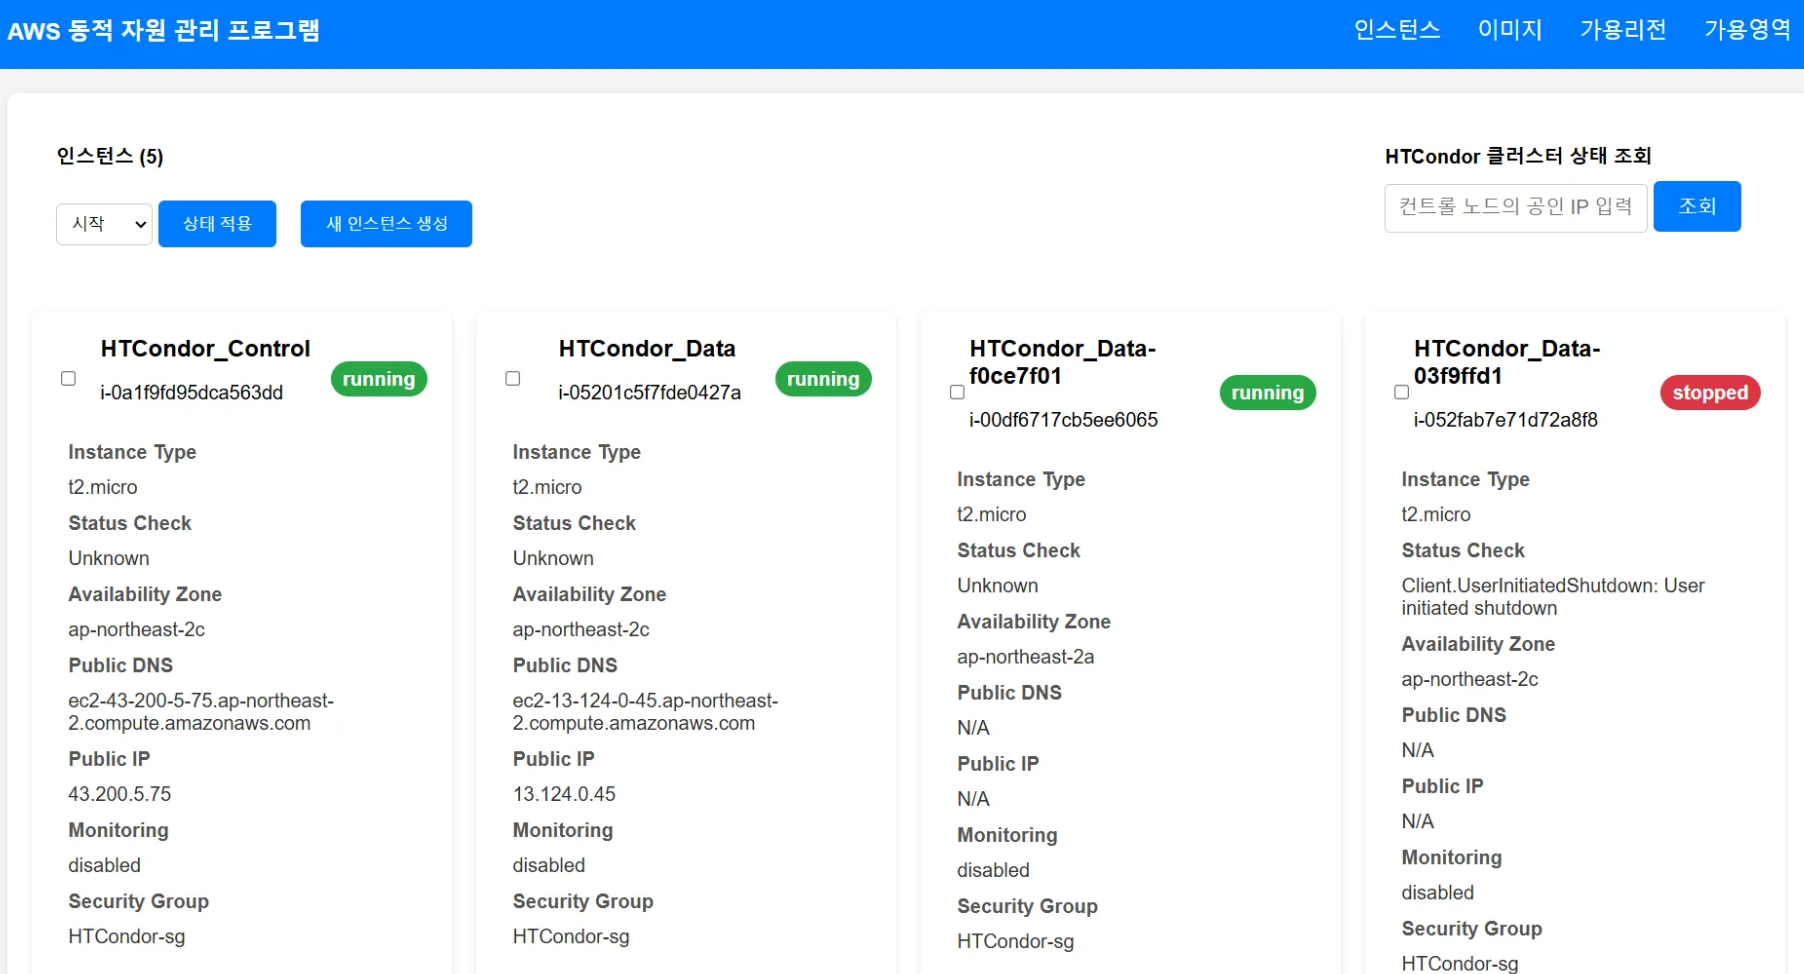Click the DNS ec2-13-124-0-45.ap-northeast-2.compute.amazonaws.com
The width and height of the screenshot is (1804, 974).
point(645,712)
